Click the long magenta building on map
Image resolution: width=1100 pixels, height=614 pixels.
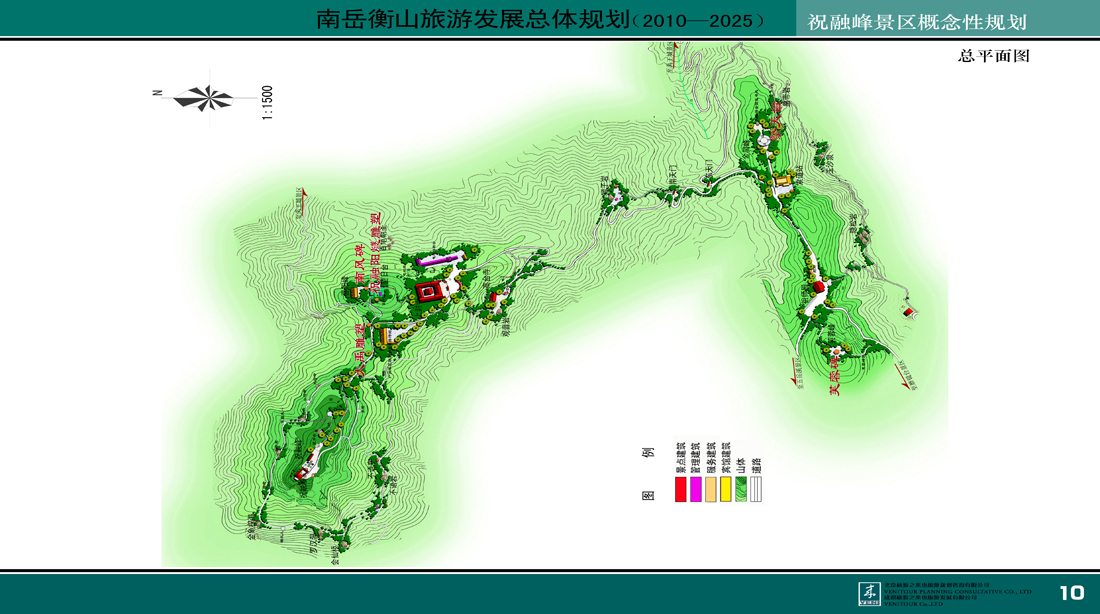(x=437, y=260)
